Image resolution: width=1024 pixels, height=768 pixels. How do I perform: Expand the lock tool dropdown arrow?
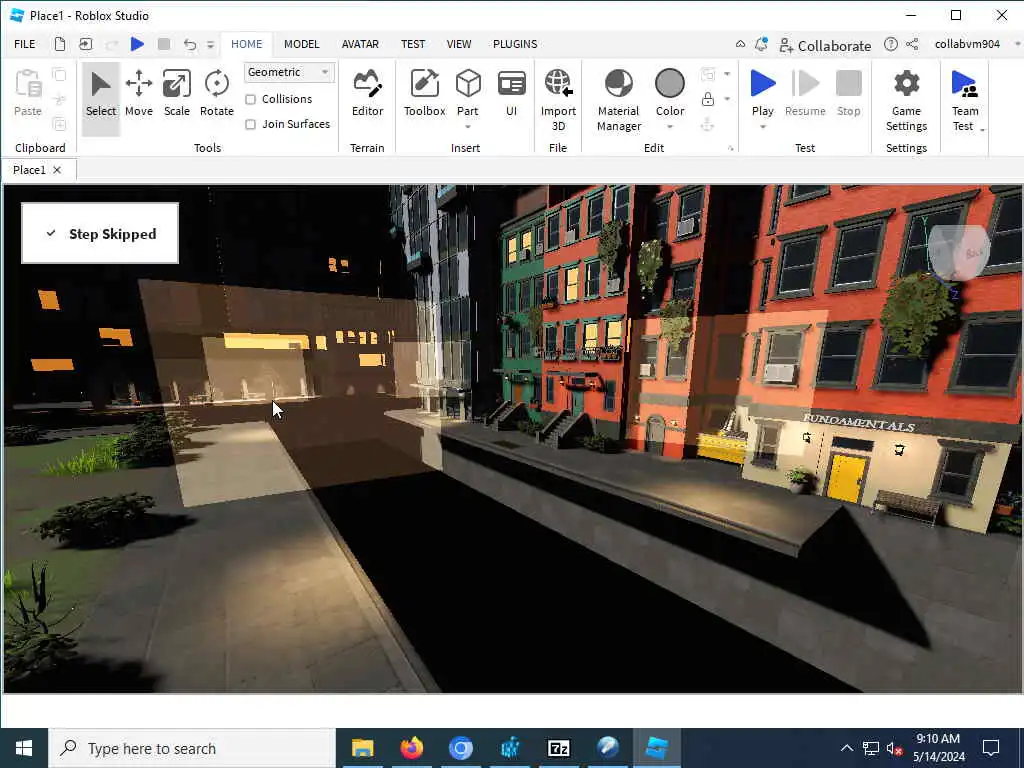click(727, 99)
